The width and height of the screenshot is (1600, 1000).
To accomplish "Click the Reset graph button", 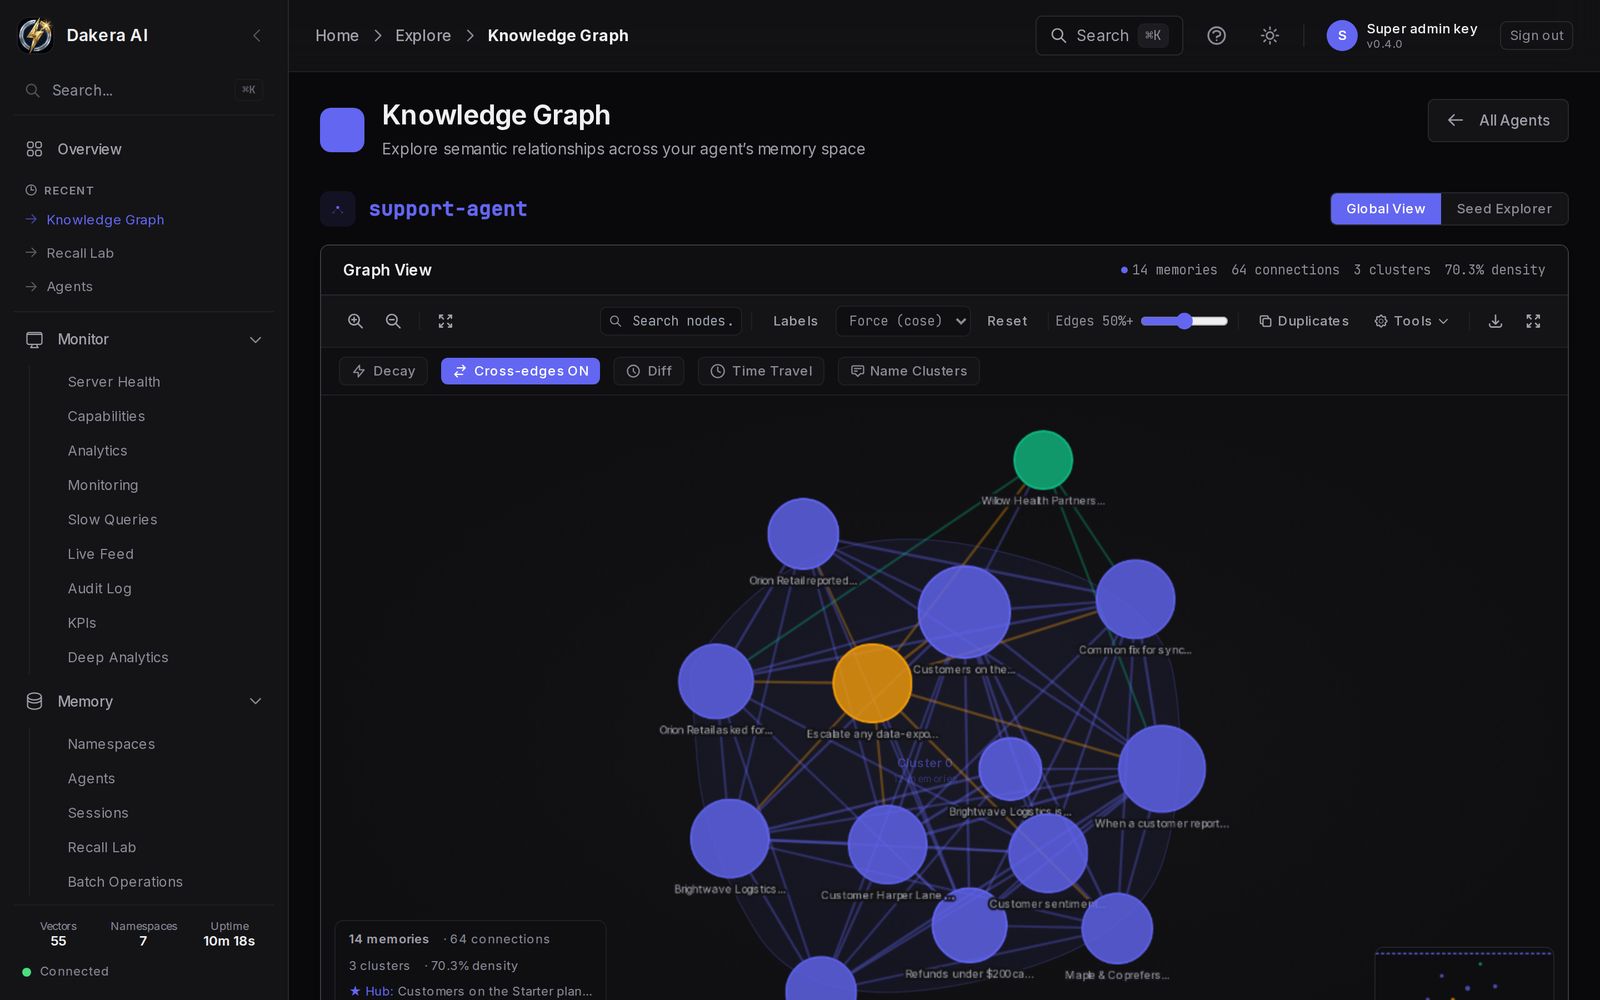I will click(x=1007, y=321).
